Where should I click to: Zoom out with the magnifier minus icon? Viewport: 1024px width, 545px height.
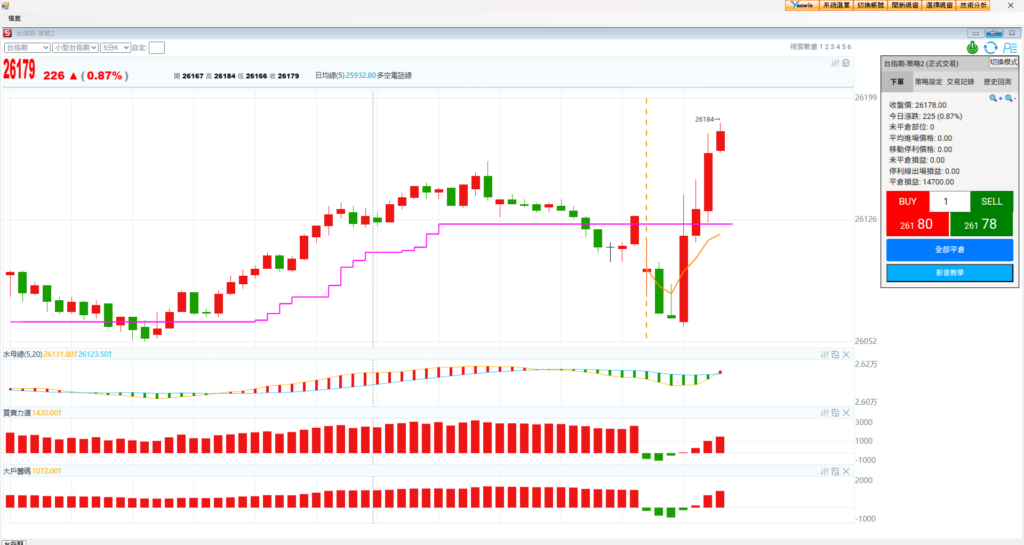coord(1009,98)
